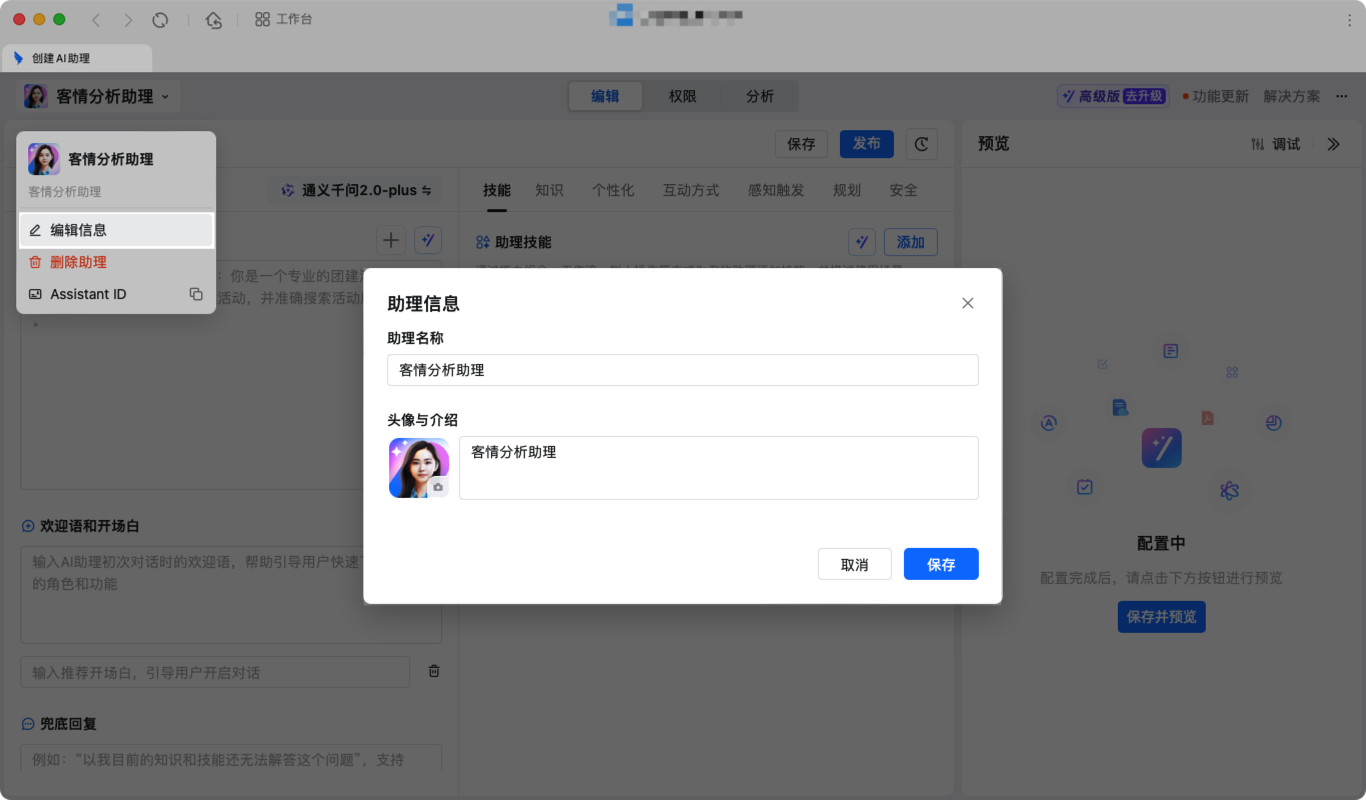The width and height of the screenshot is (1366, 800).
Task: Click the plus icon above the prompt area
Action: tap(391, 240)
